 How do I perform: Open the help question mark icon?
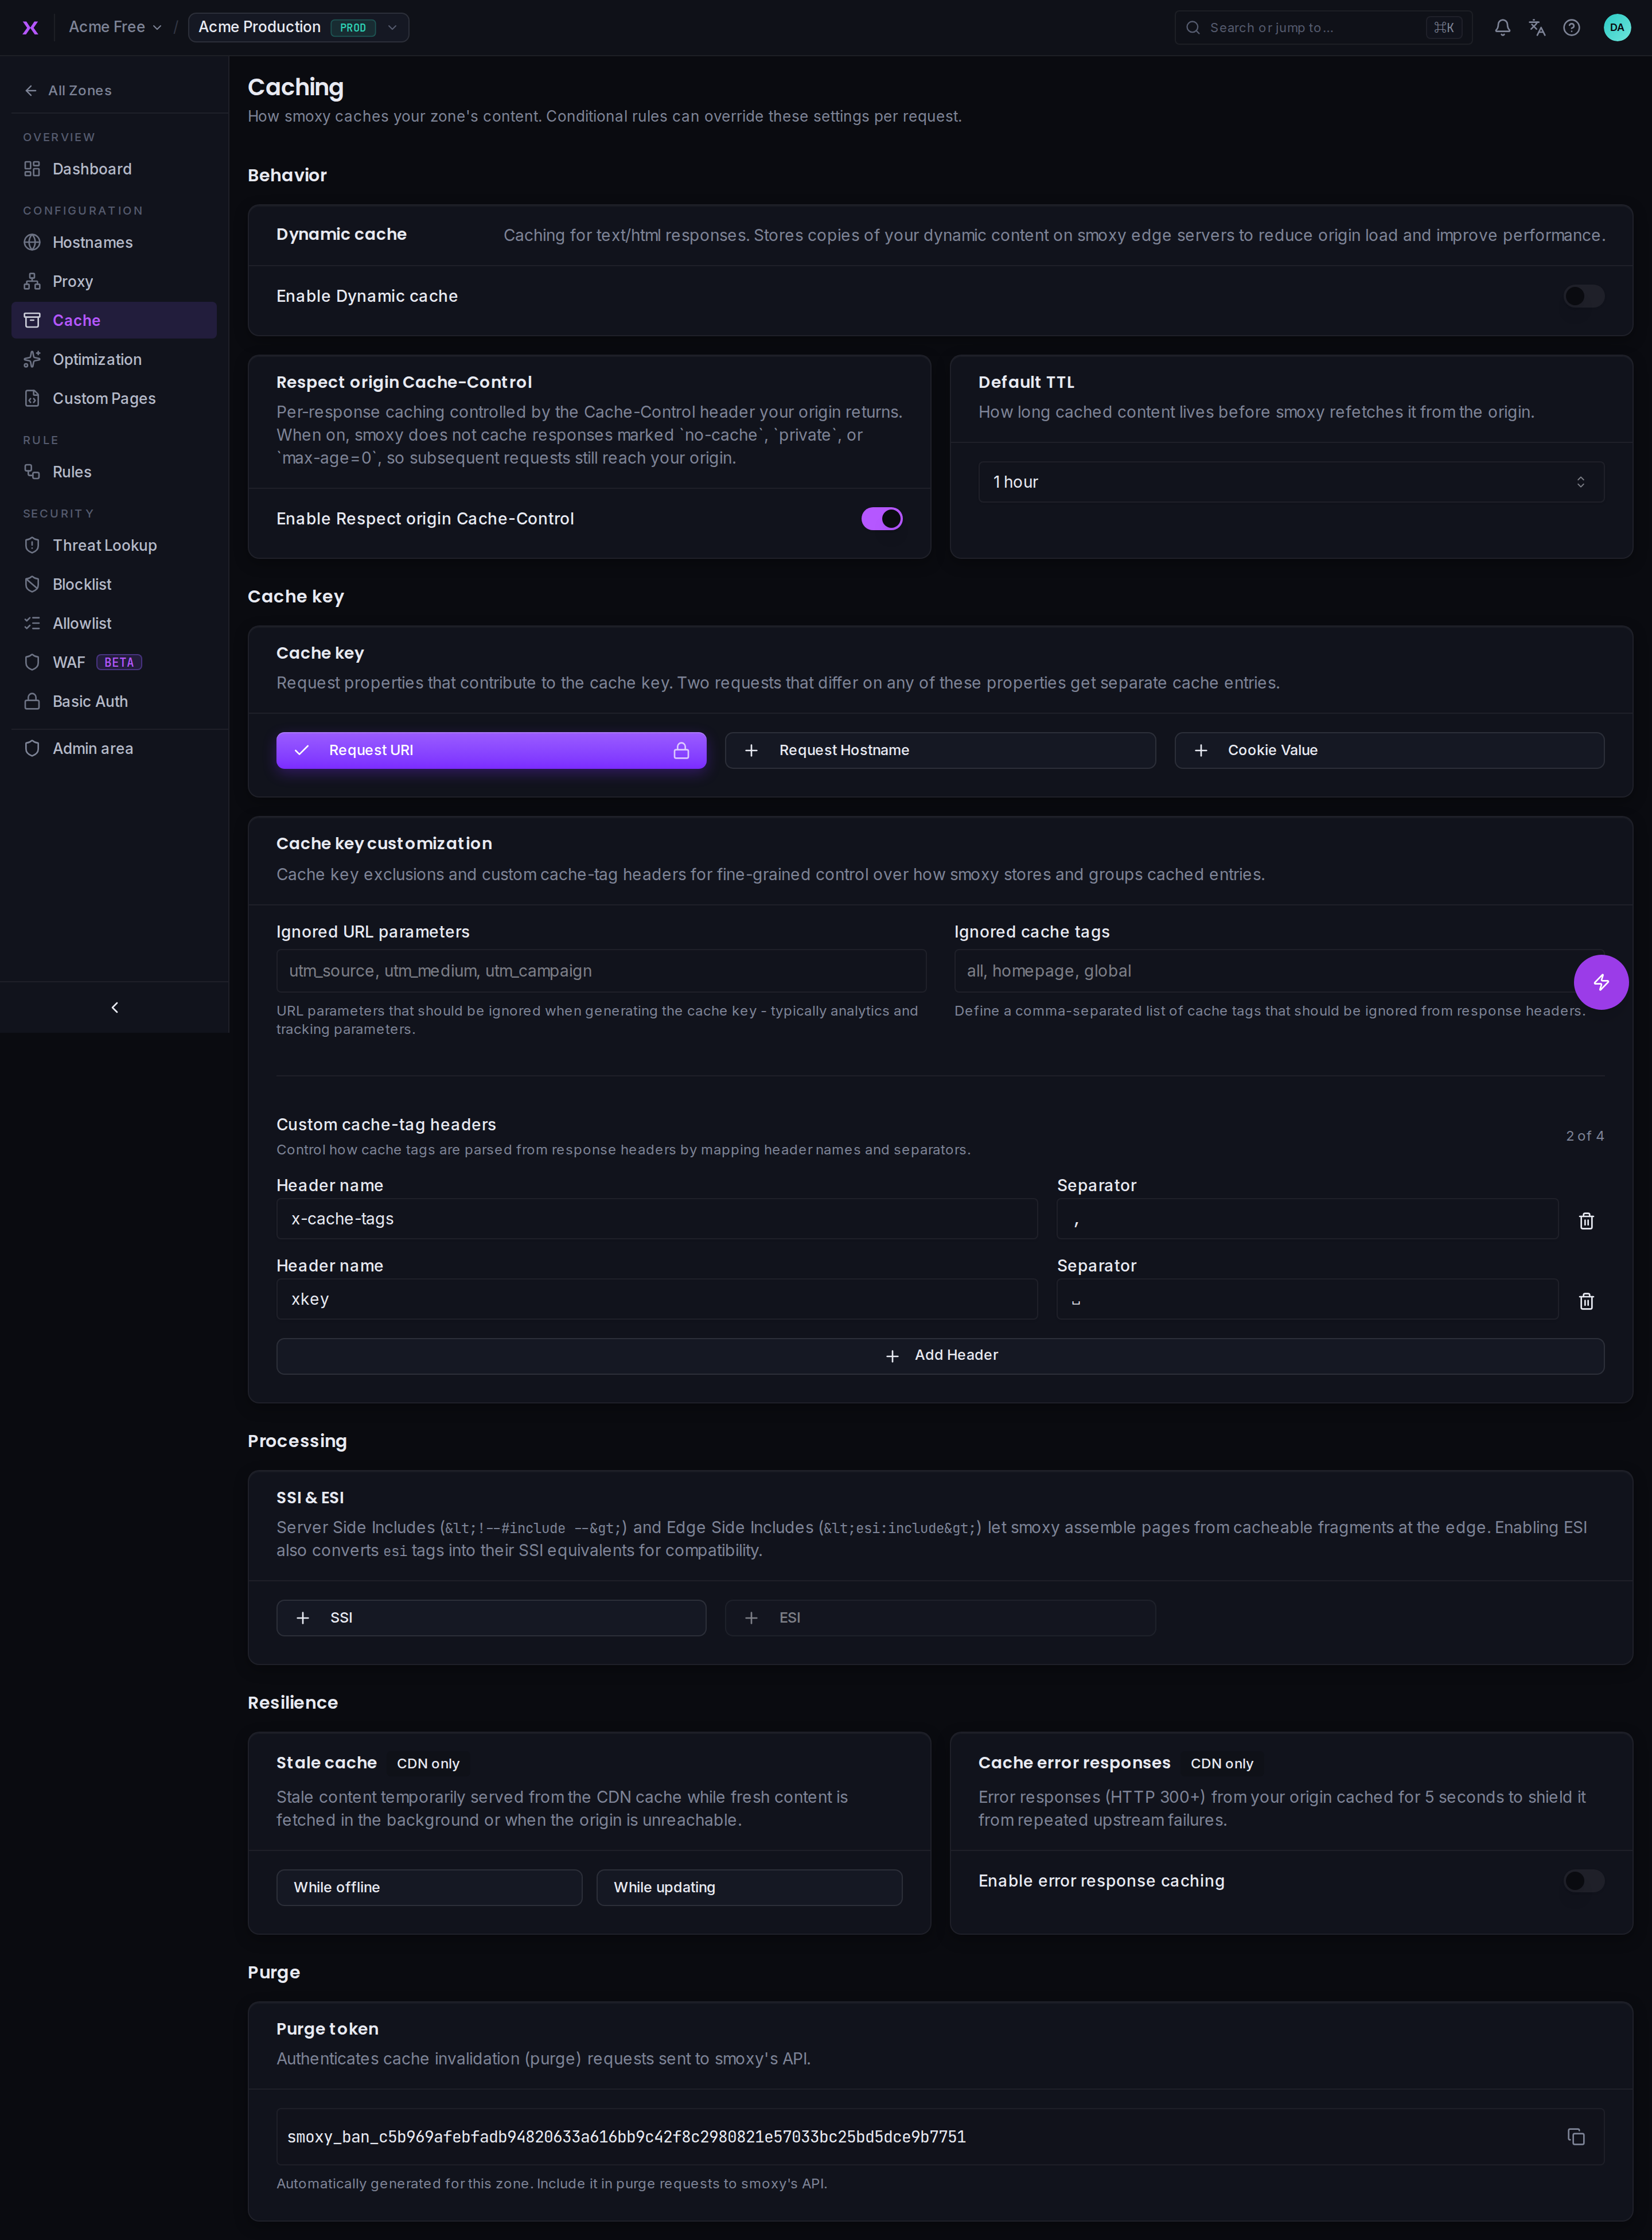(1572, 28)
